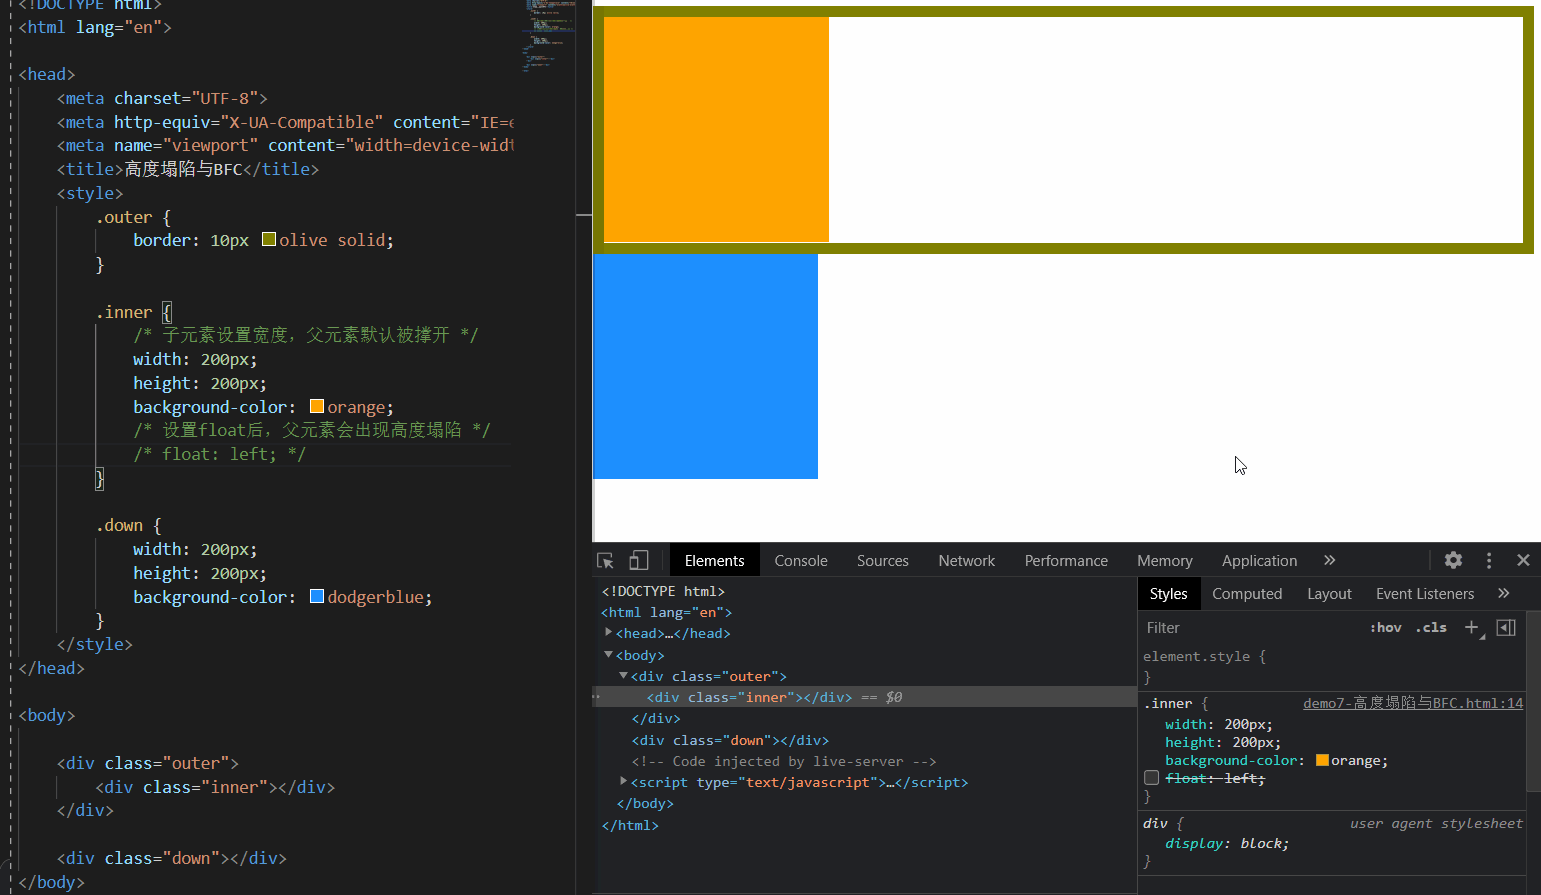This screenshot has height=895, width=1541.
Task: Open the Sources tab
Action: 883,560
